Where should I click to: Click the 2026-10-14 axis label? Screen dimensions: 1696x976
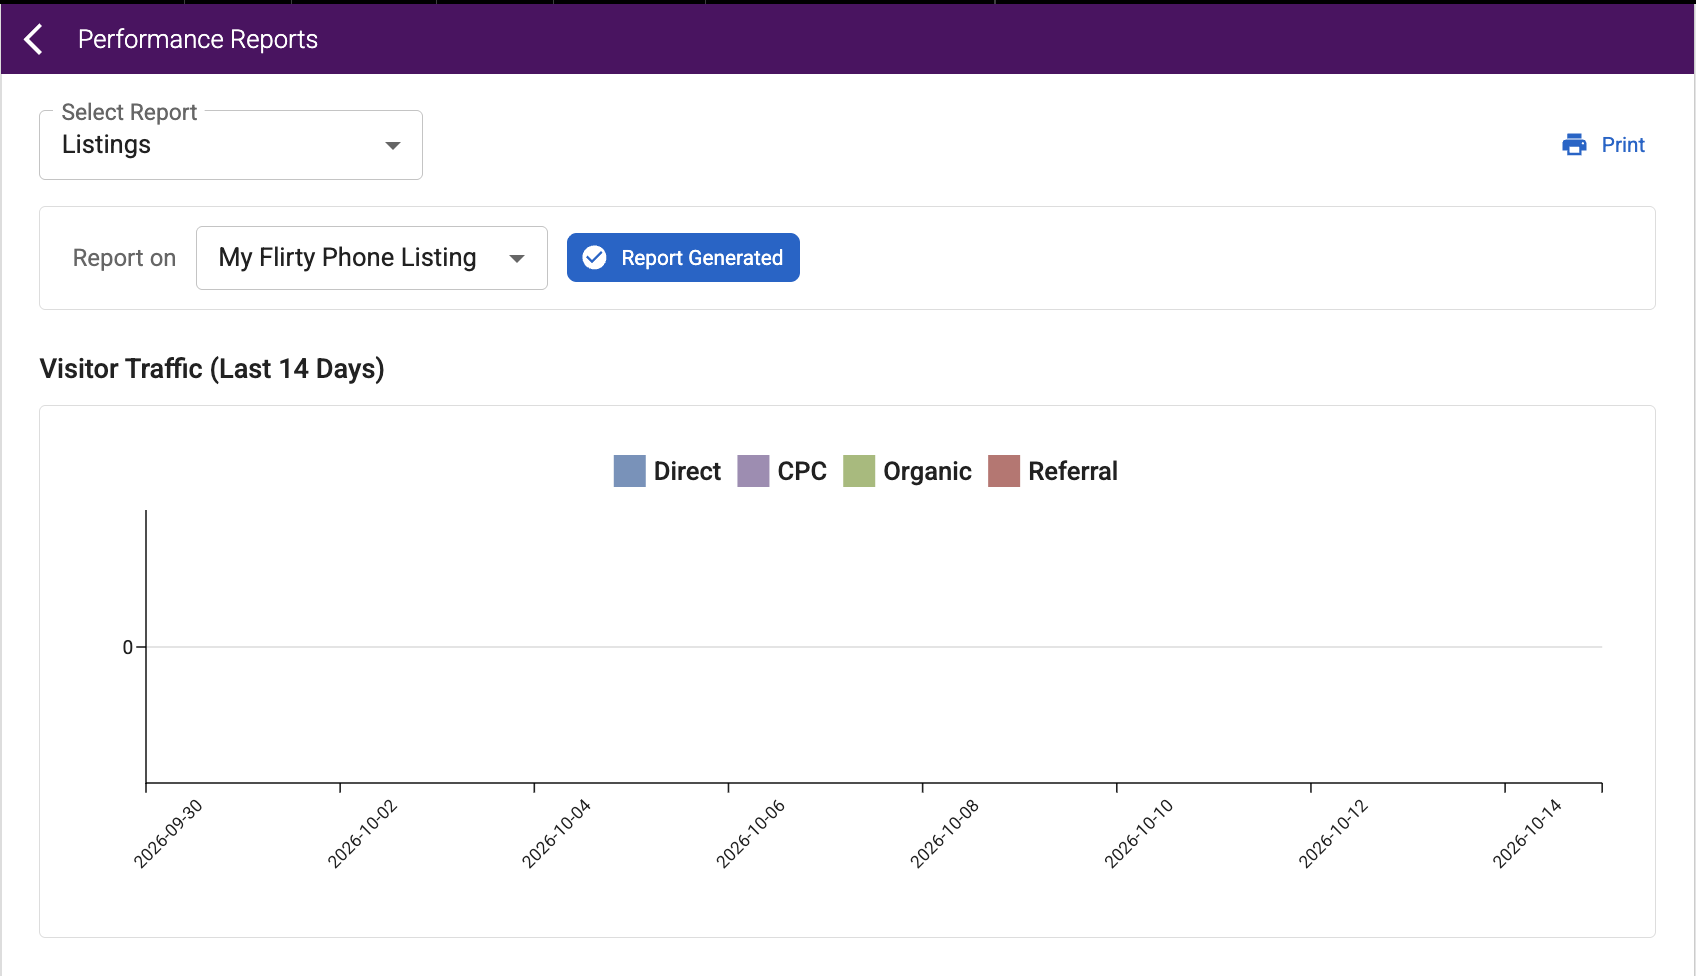click(x=1526, y=833)
